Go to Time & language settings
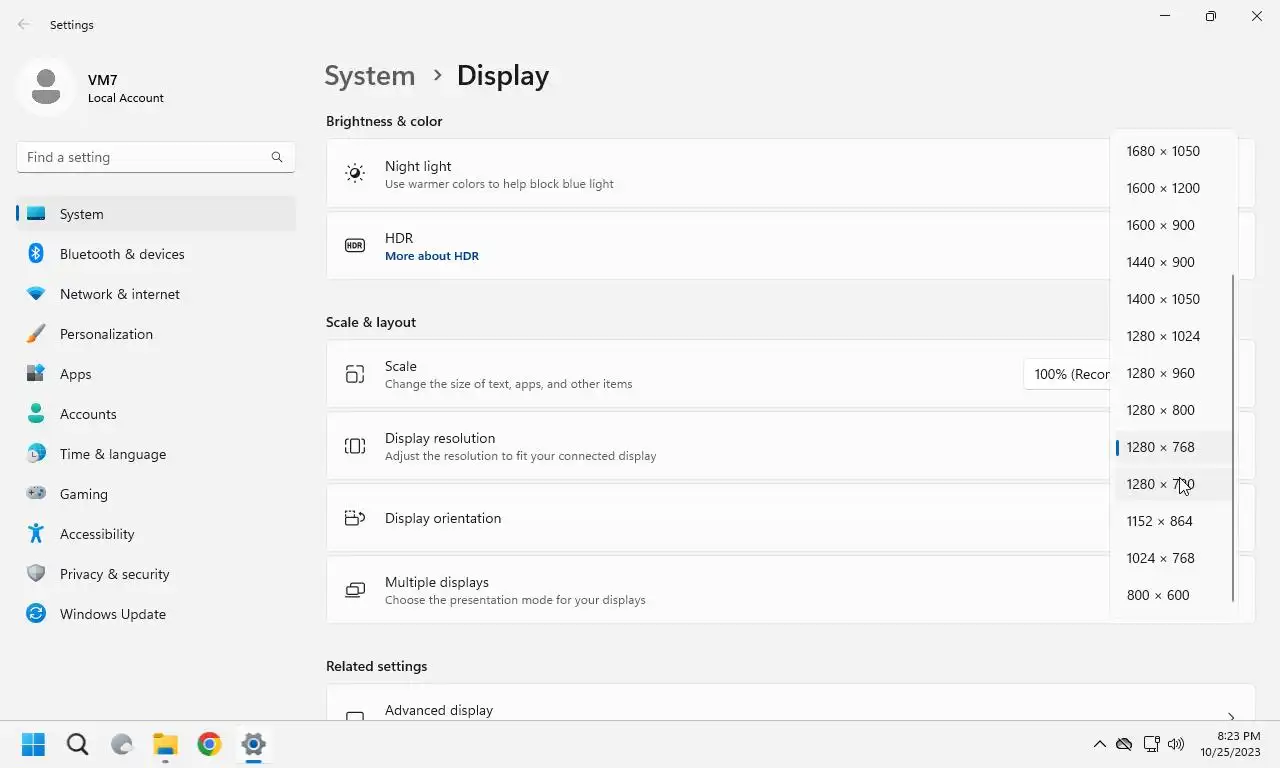 (x=113, y=454)
